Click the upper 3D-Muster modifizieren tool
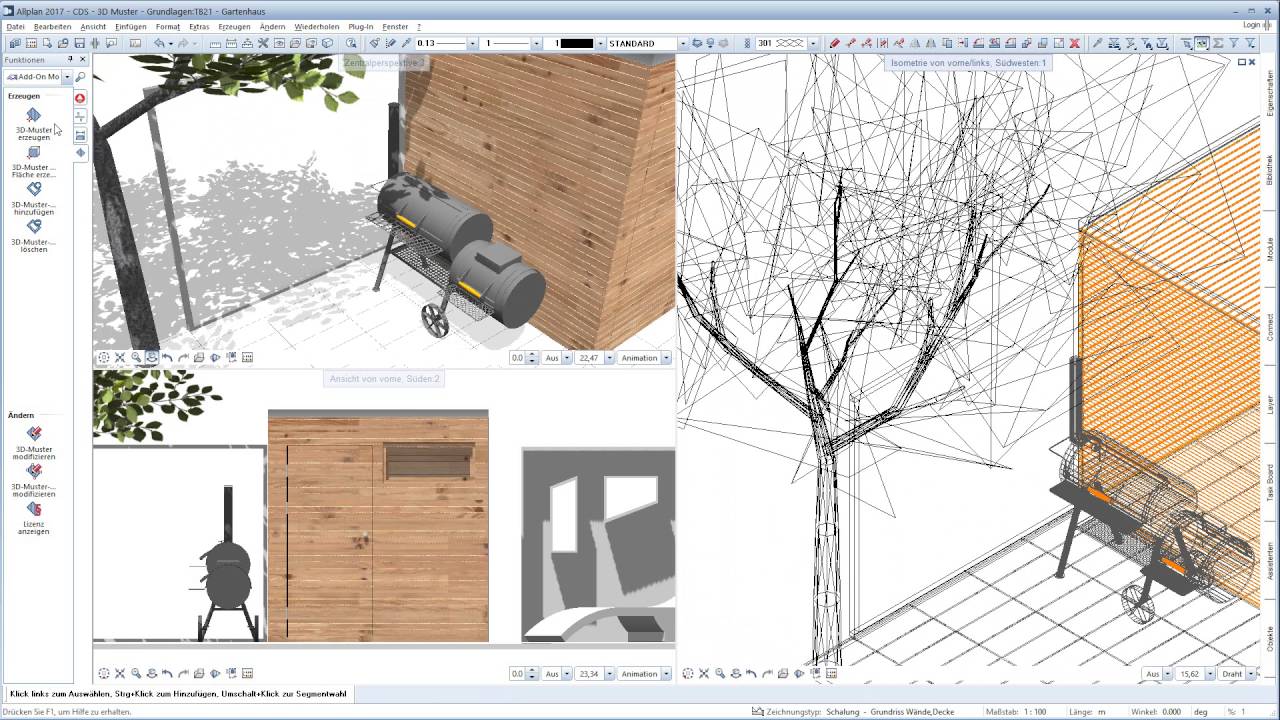This screenshot has height=720, width=1280. coord(34,443)
